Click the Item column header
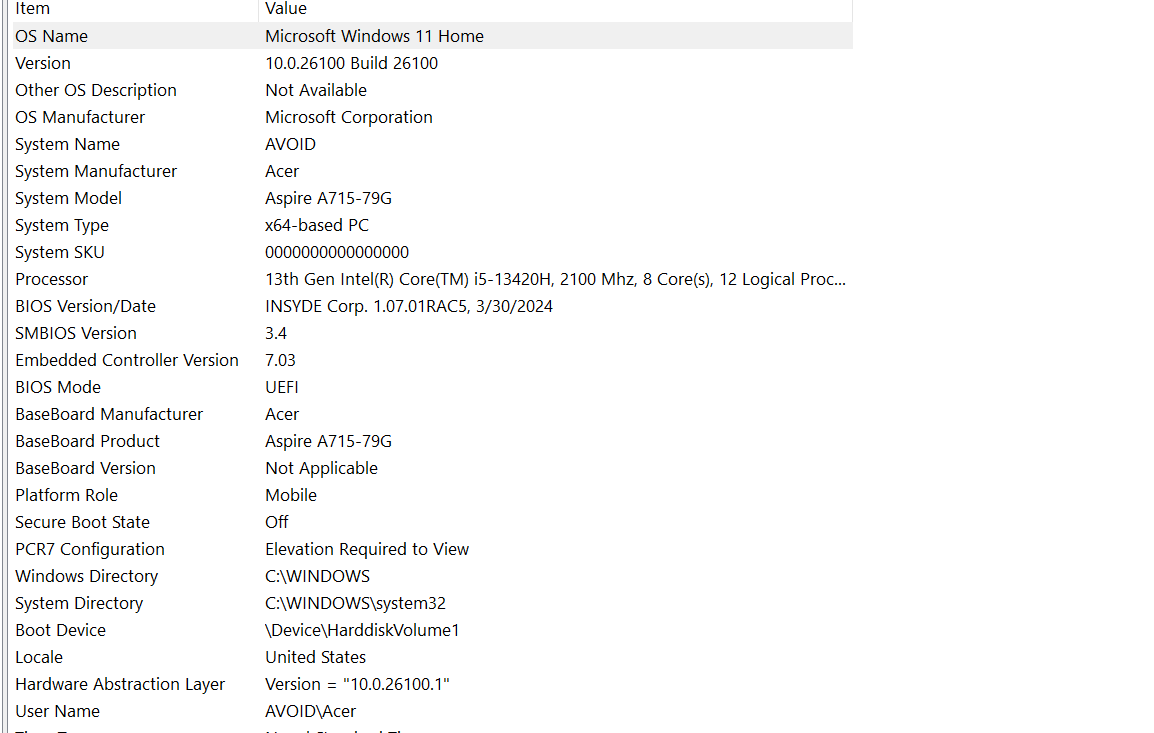This screenshot has height=733, width=1154. pyautogui.click(x=135, y=9)
